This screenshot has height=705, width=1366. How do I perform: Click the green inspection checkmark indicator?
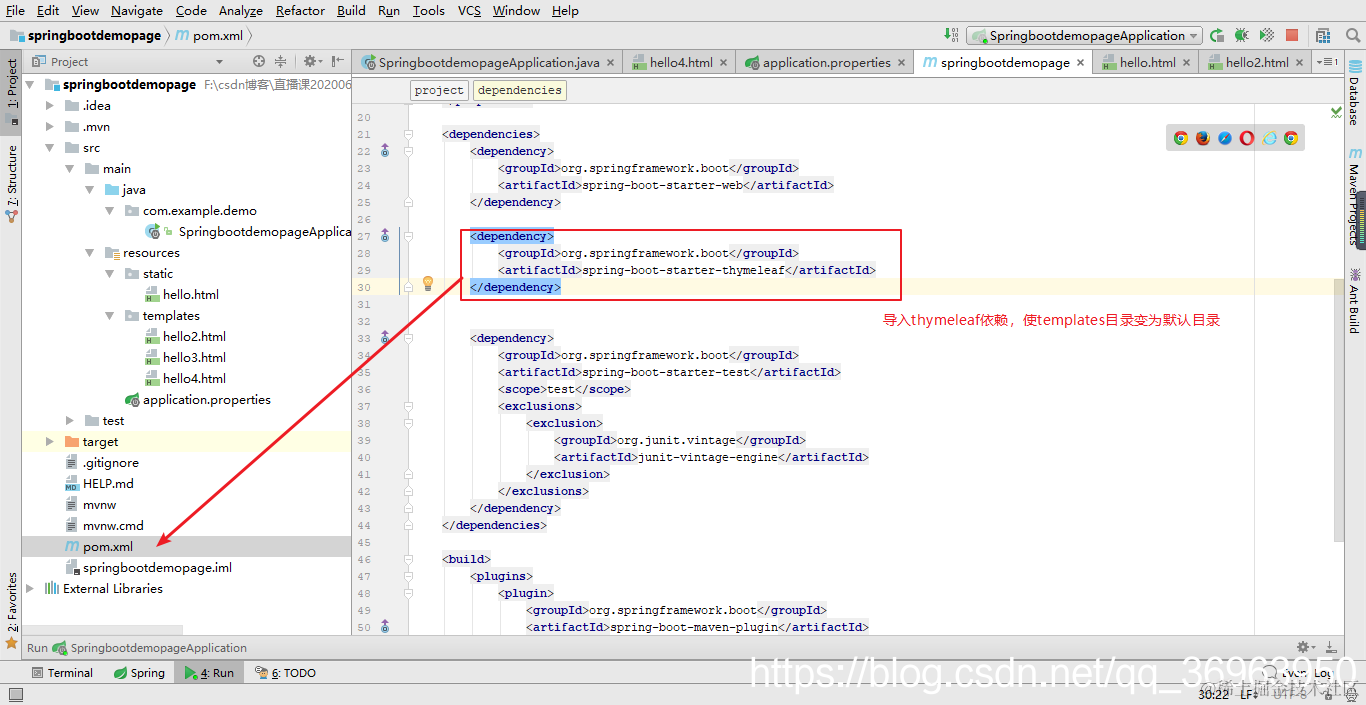[1337, 113]
